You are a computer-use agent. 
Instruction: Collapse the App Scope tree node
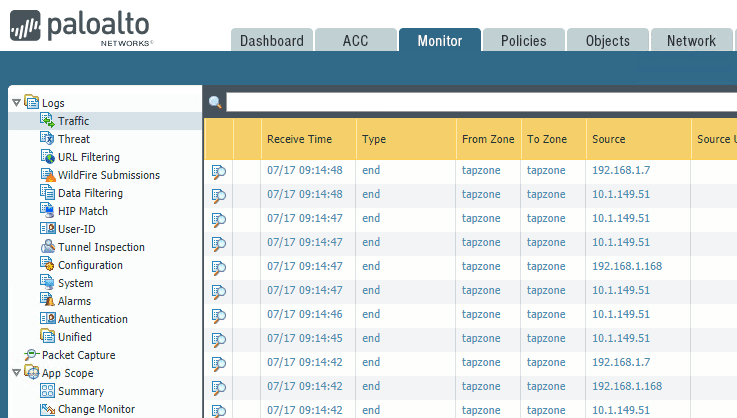tap(16, 372)
